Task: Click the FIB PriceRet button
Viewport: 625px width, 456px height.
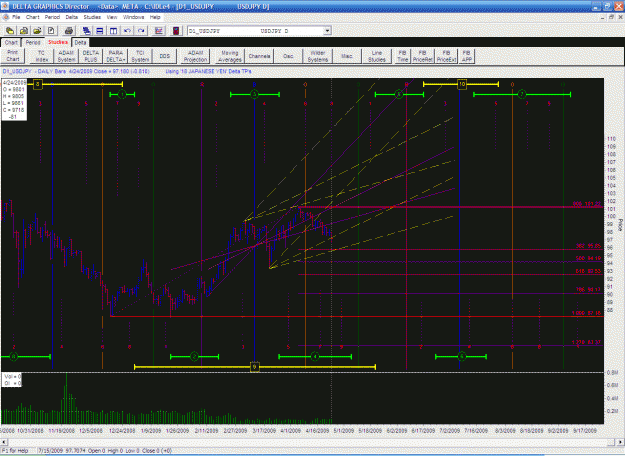Action: point(423,56)
